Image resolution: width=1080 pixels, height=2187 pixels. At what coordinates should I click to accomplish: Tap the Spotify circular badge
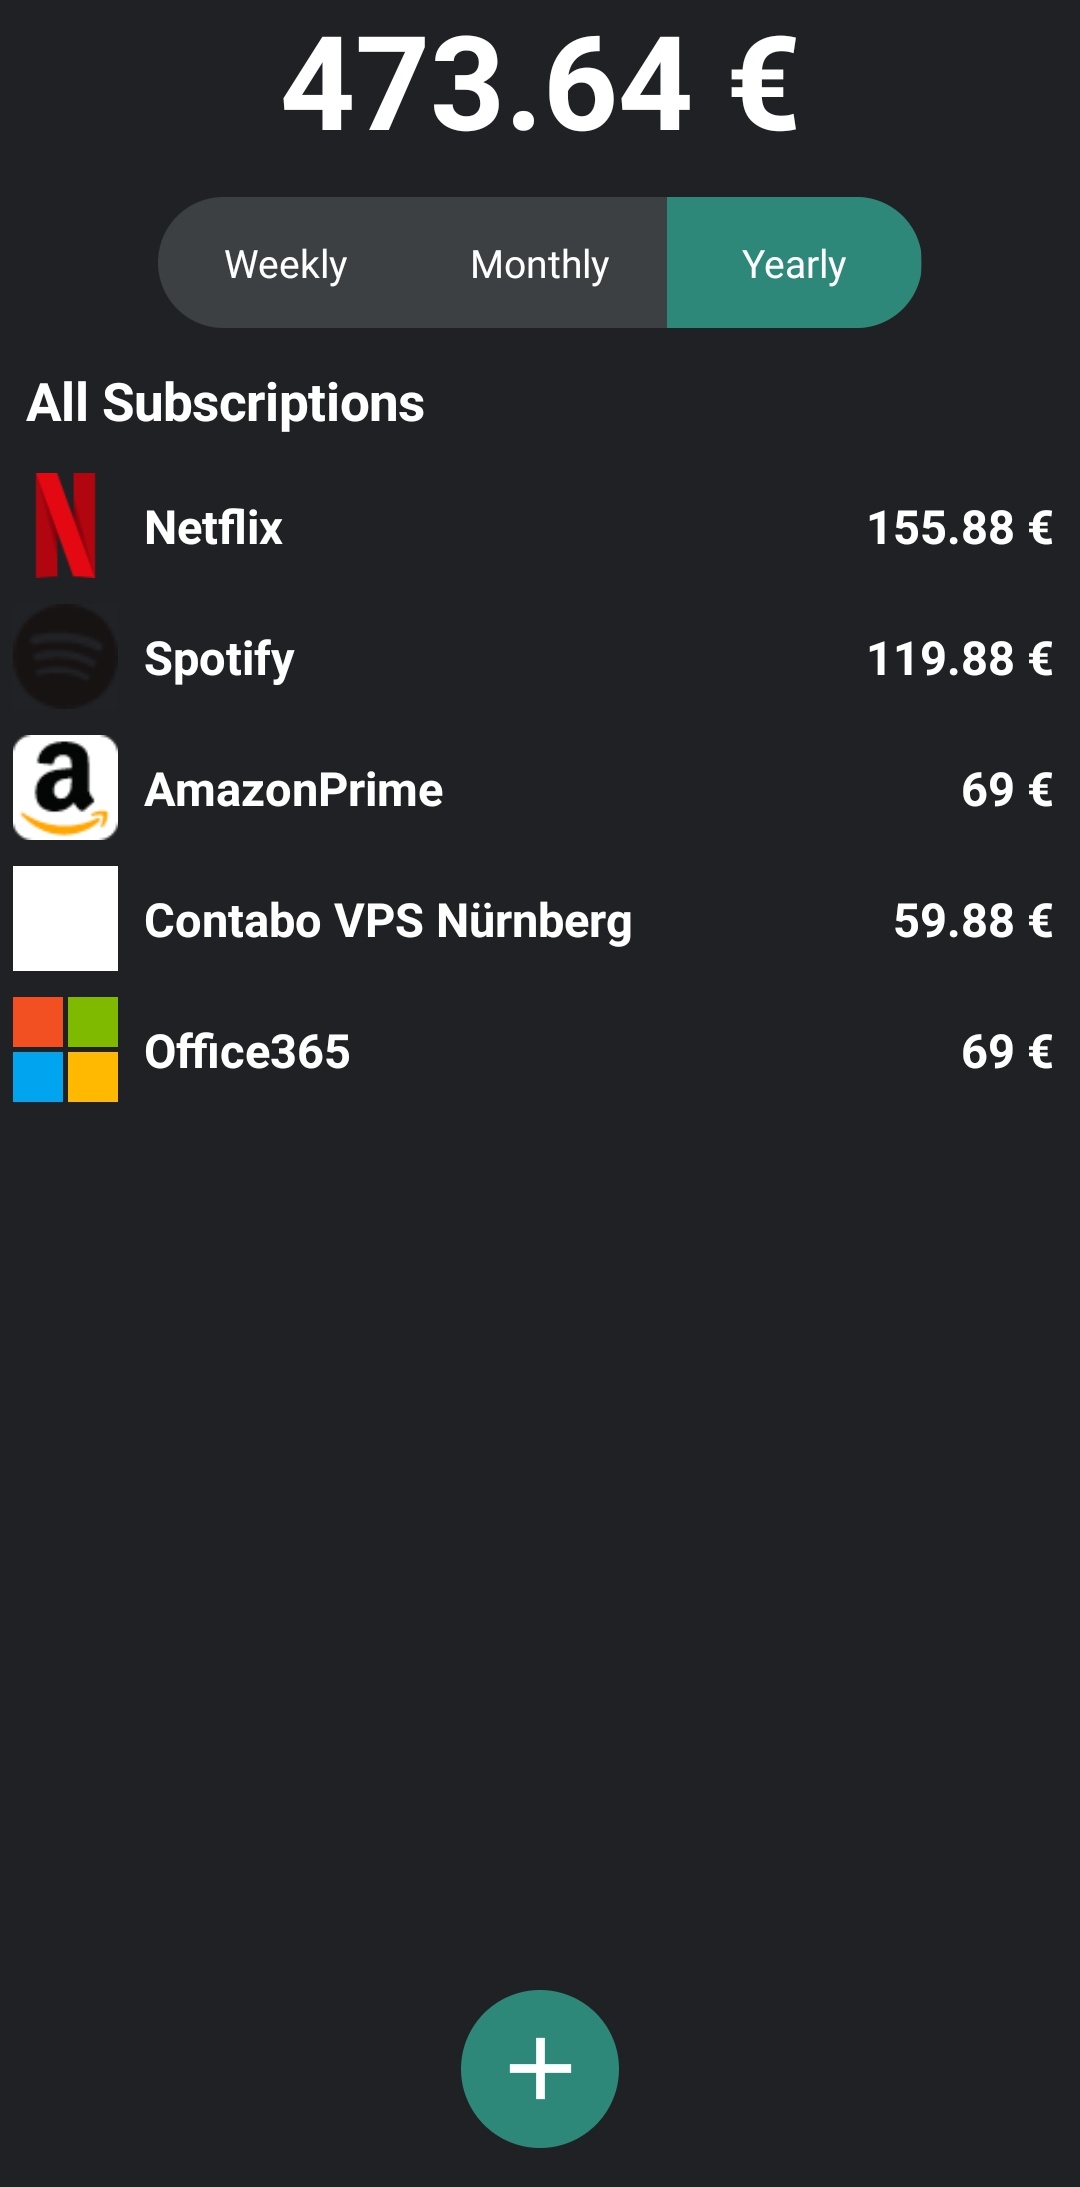[64, 658]
